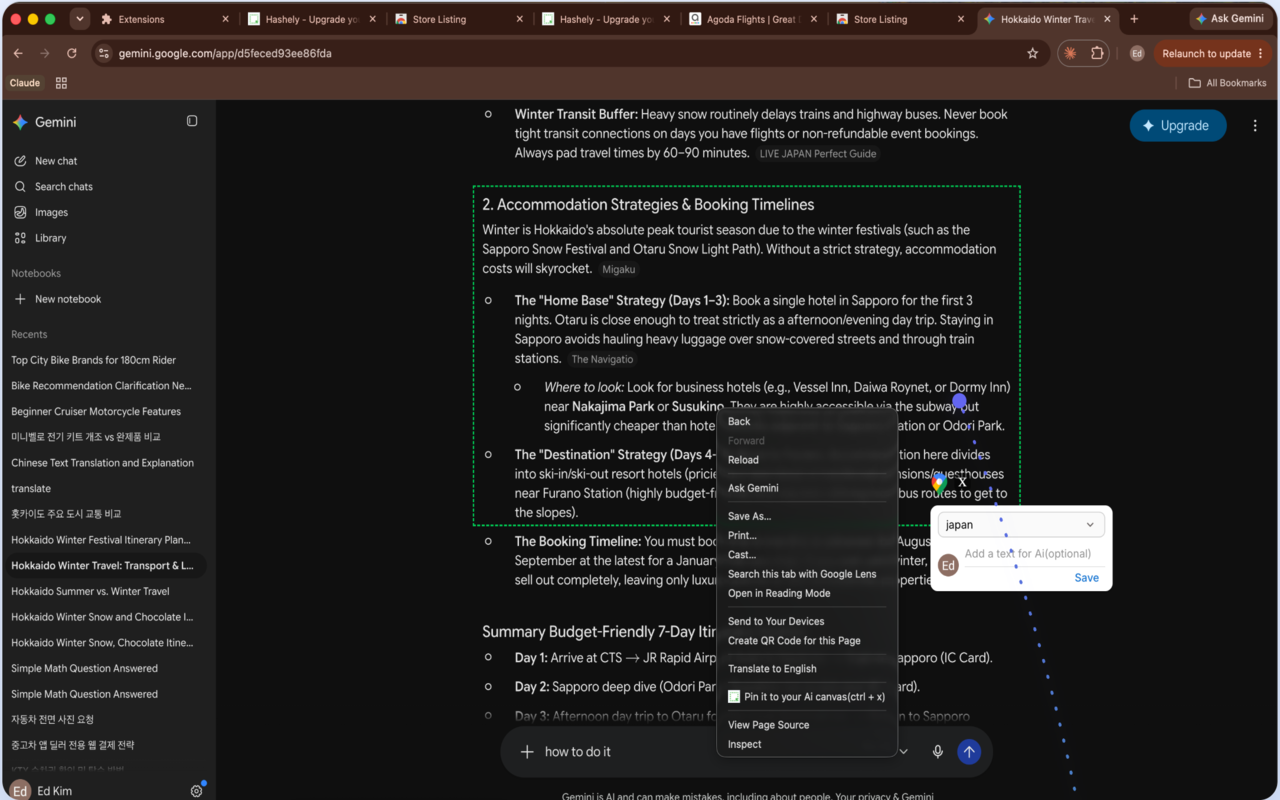This screenshot has height=800, width=1280.
Task: Choose Open in Reading Mode
Action: click(779, 593)
